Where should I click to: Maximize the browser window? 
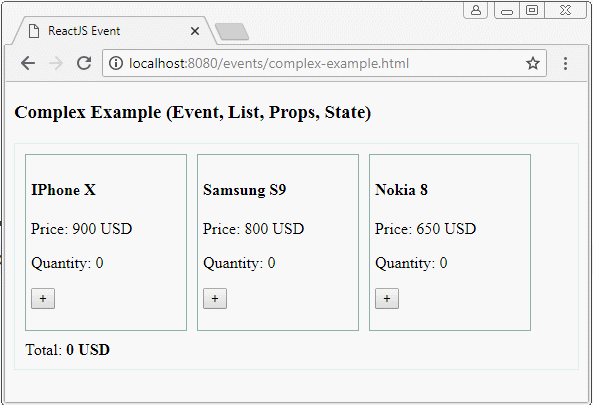point(532,10)
